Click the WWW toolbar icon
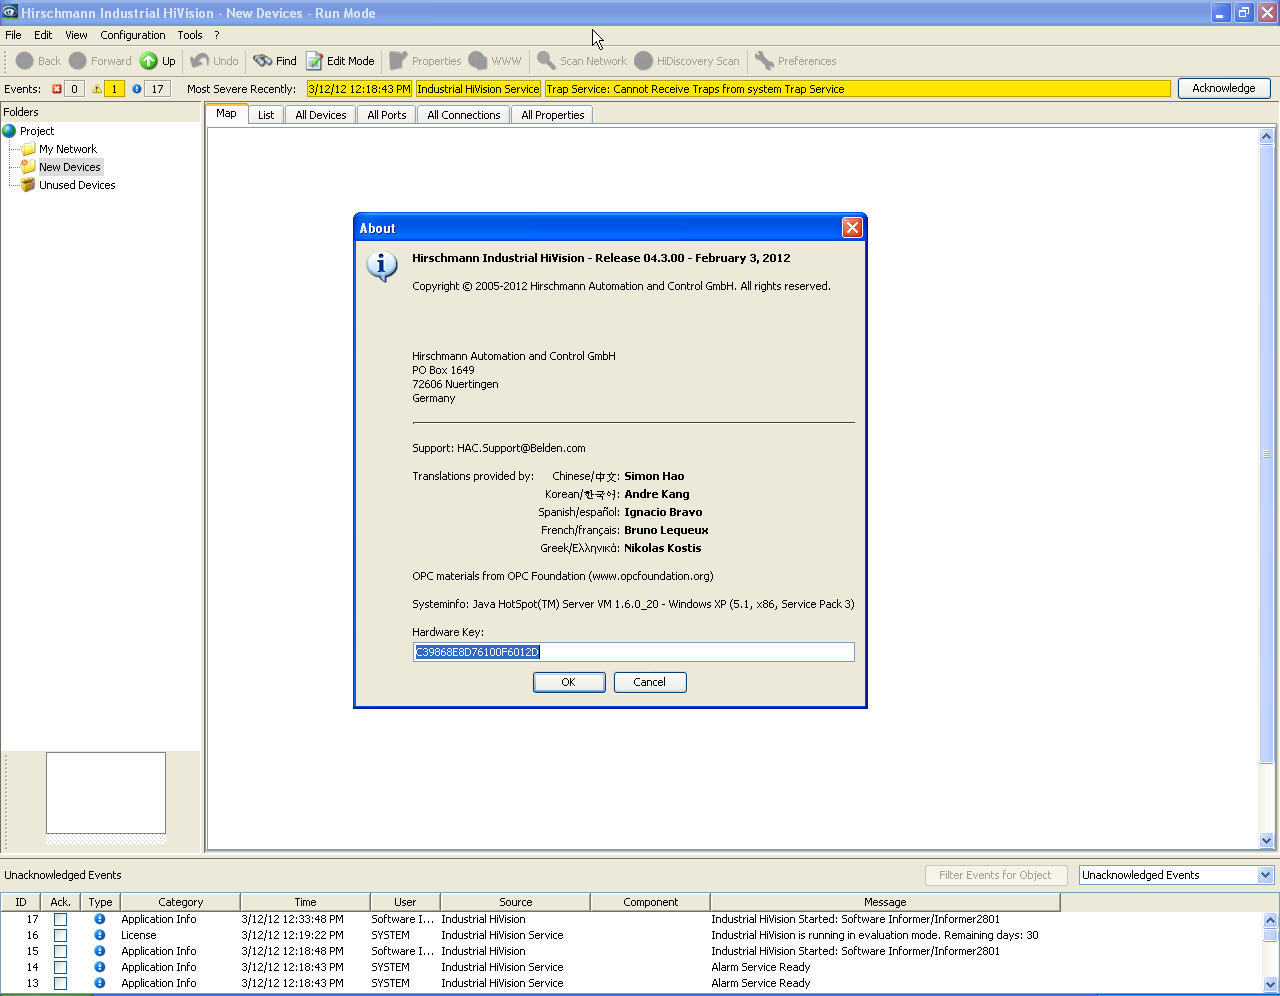Image resolution: width=1280 pixels, height=996 pixels. pos(478,61)
